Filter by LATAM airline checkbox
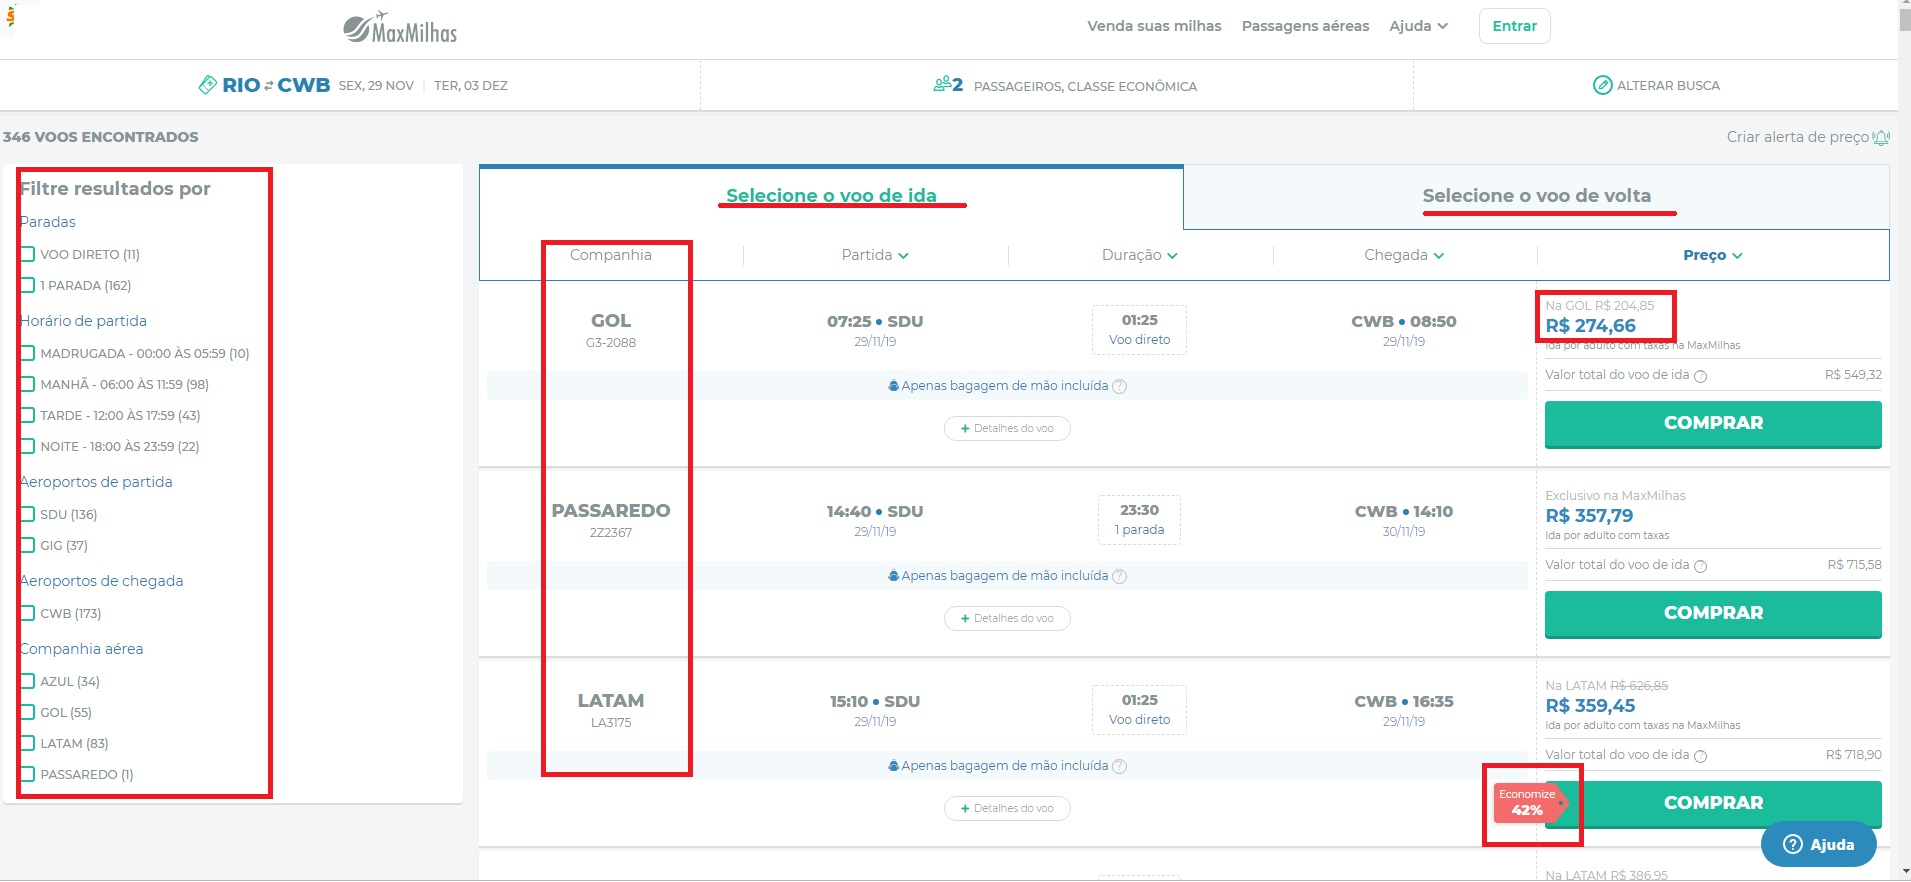 pos(28,743)
